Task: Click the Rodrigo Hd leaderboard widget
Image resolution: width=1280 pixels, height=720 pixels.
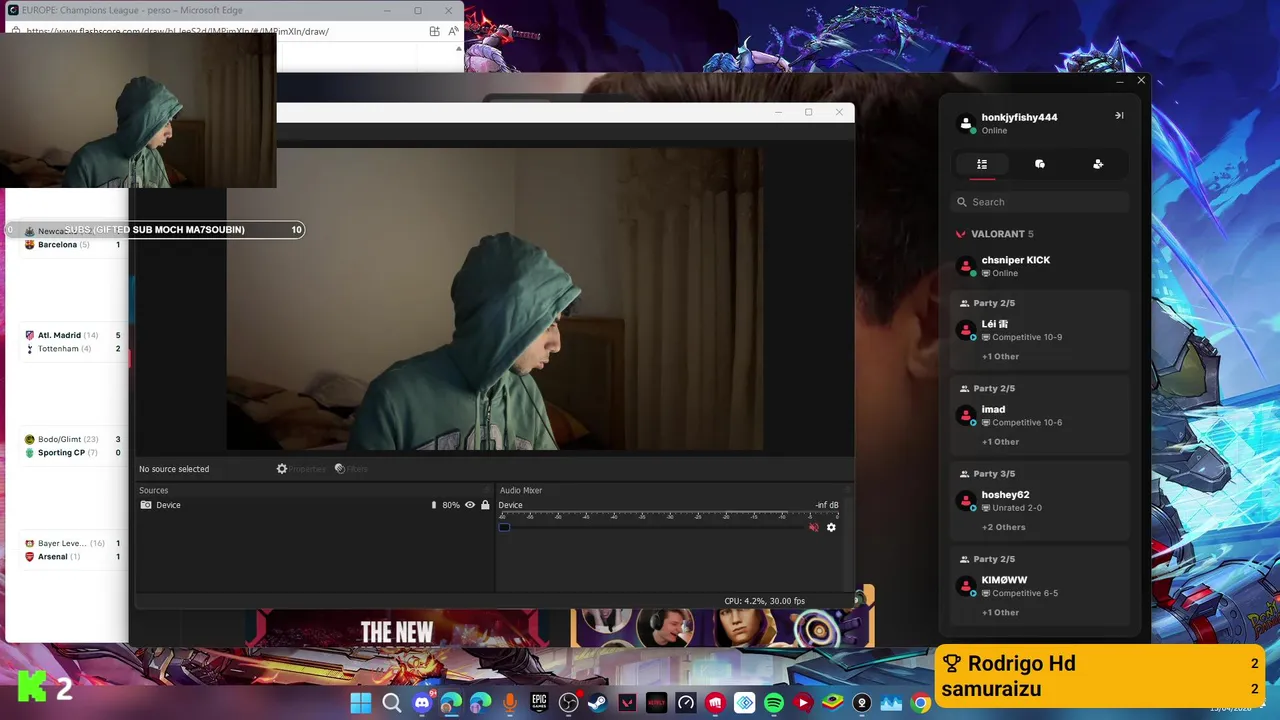Action: [1100, 676]
